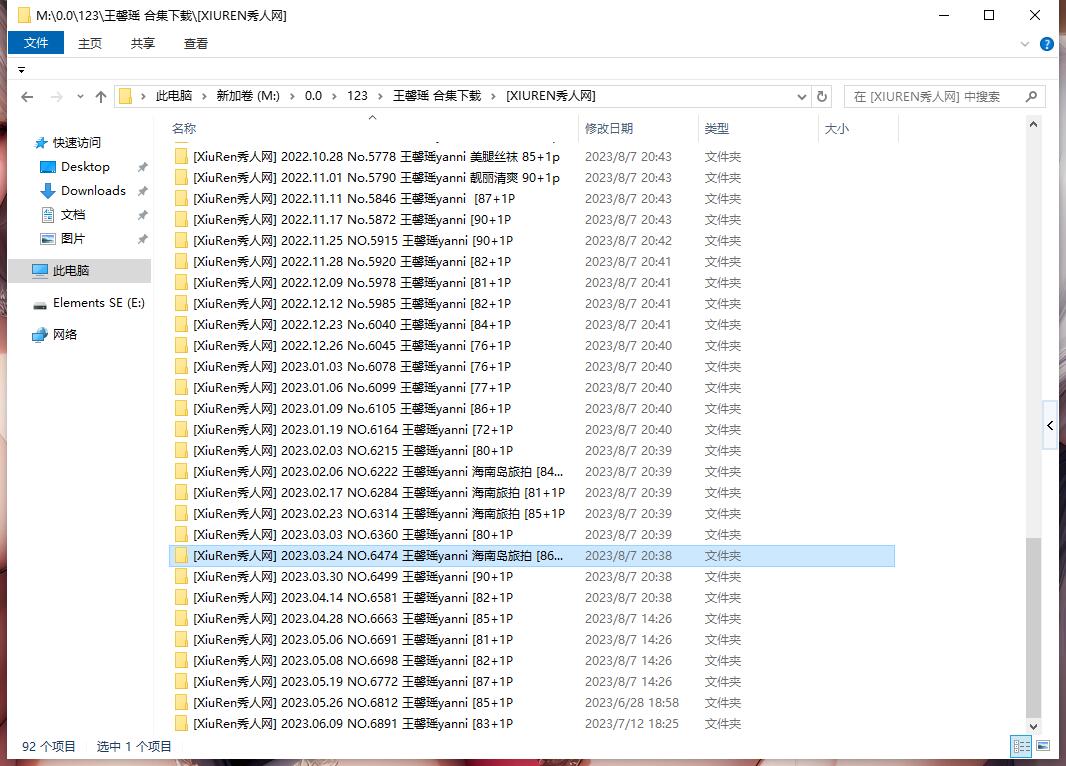Open recent locations dropdown
Screen dimensions: 1066x766
coord(80,97)
